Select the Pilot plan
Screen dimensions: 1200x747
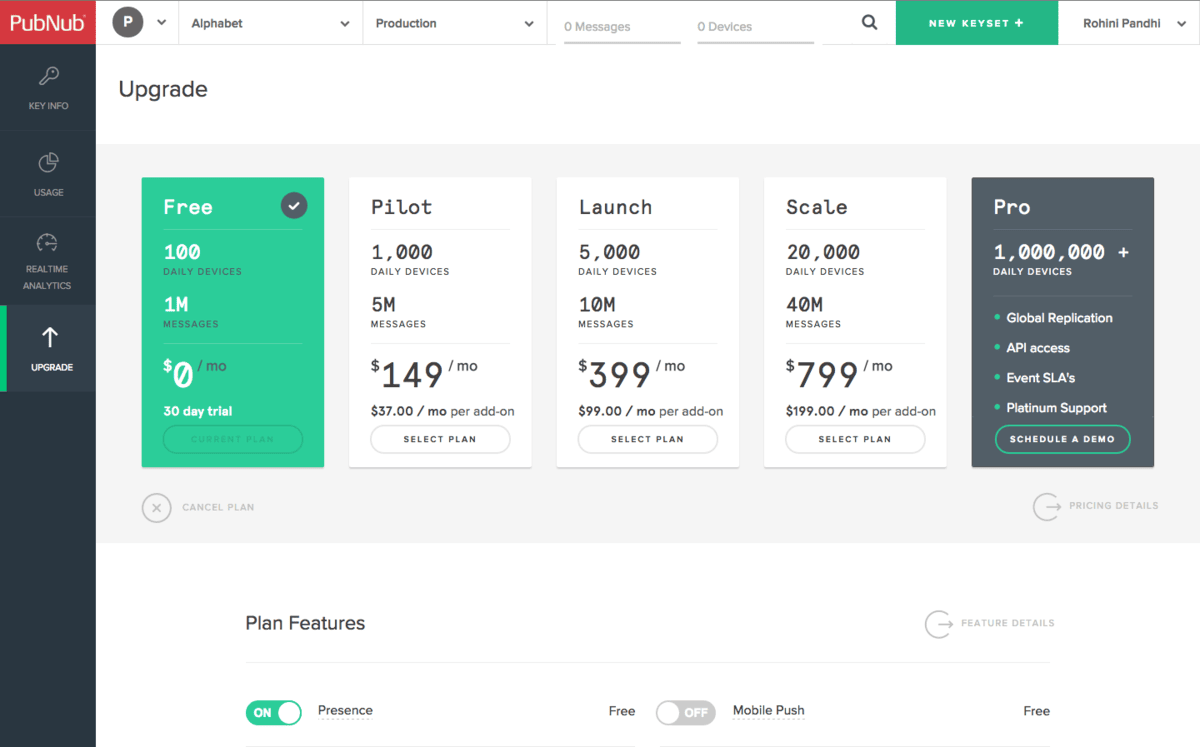[x=440, y=439]
